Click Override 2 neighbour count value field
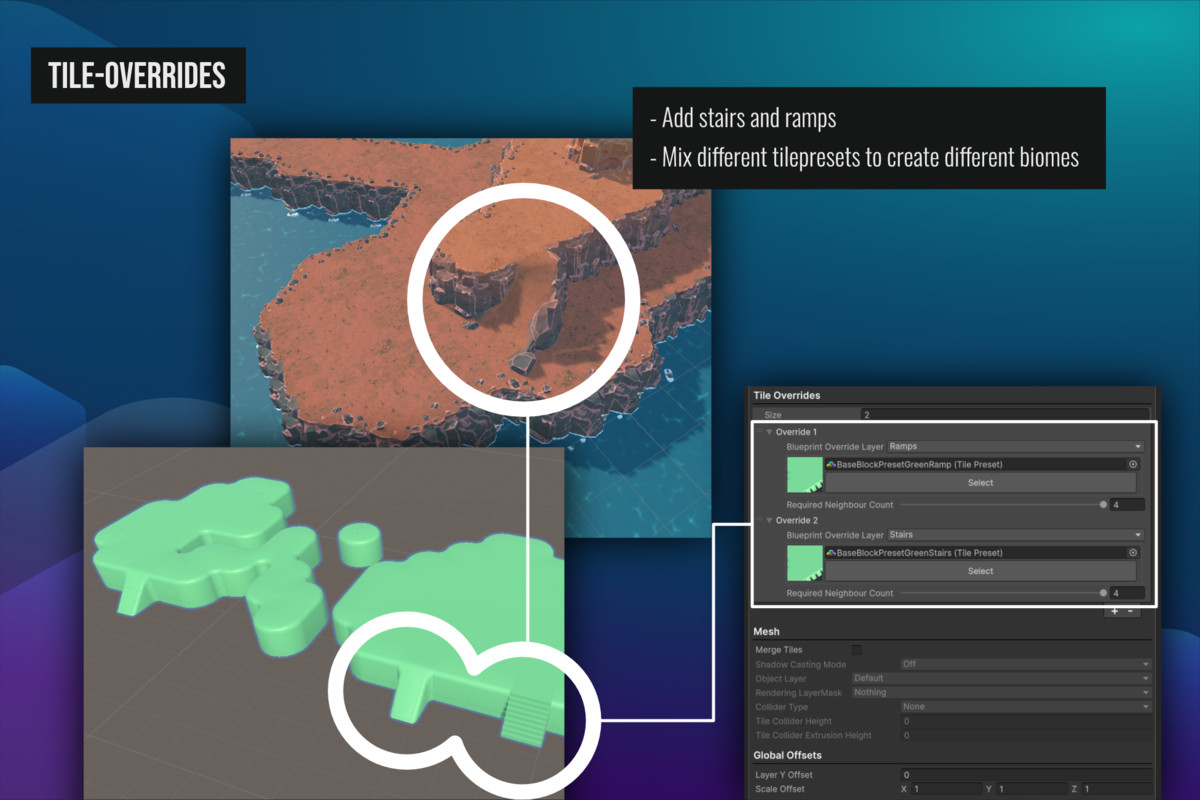The image size is (1200, 800). (x=1127, y=593)
